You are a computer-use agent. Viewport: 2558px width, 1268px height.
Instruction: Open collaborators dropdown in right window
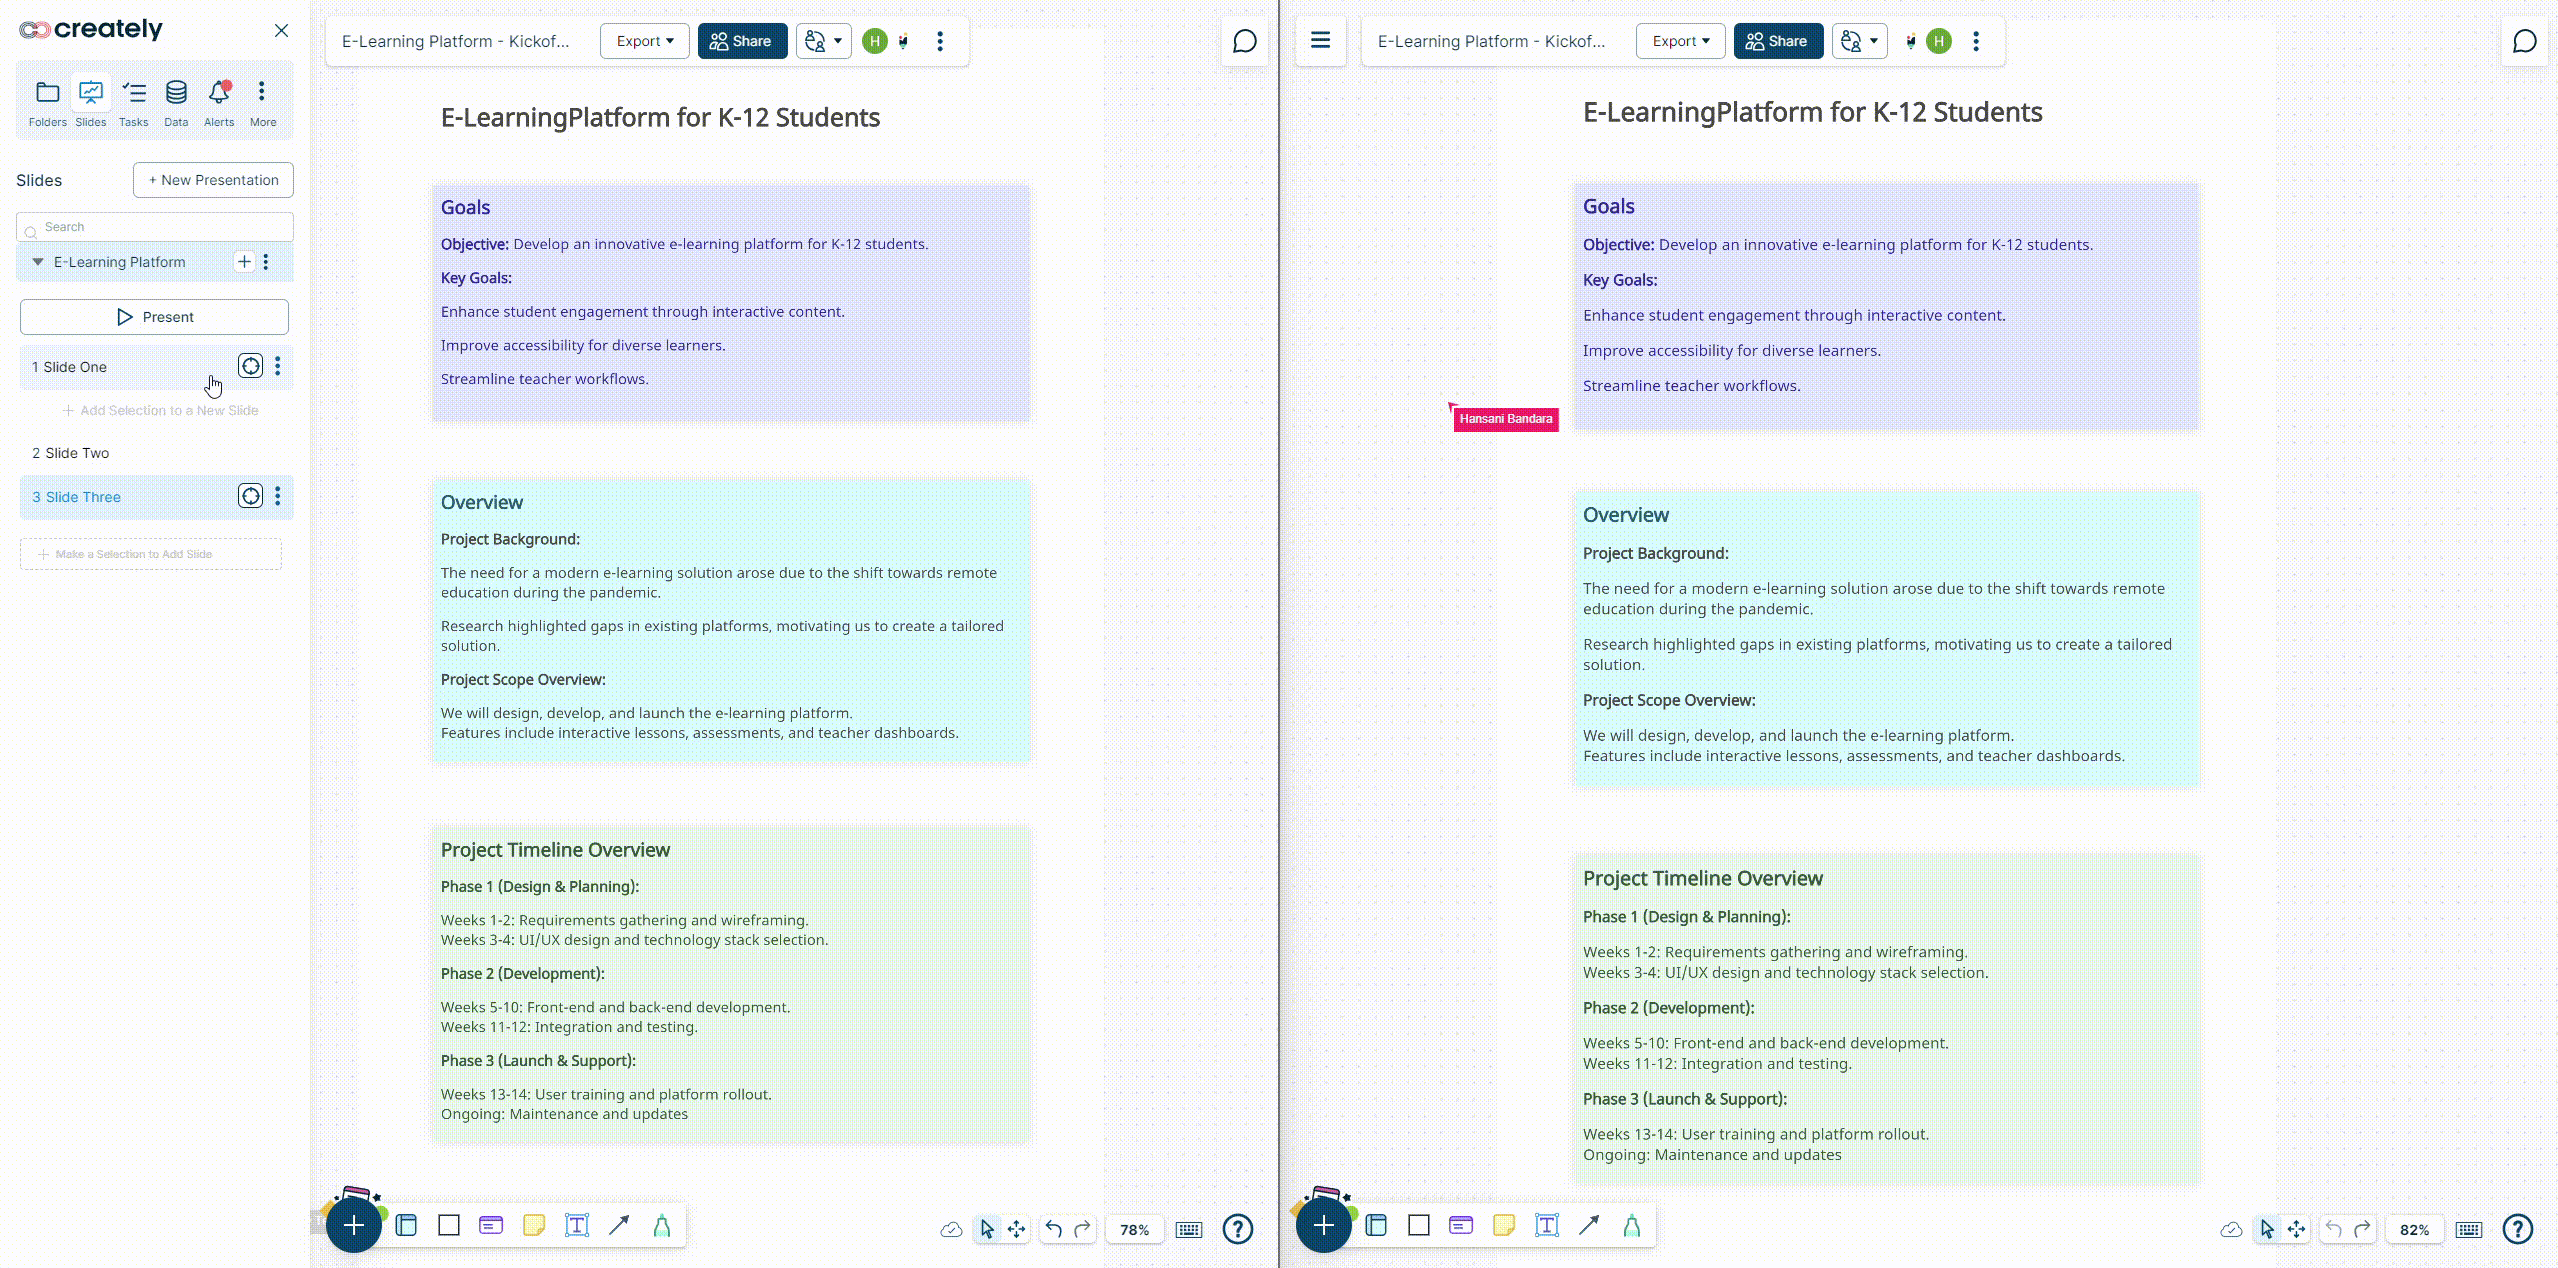(x=1860, y=41)
